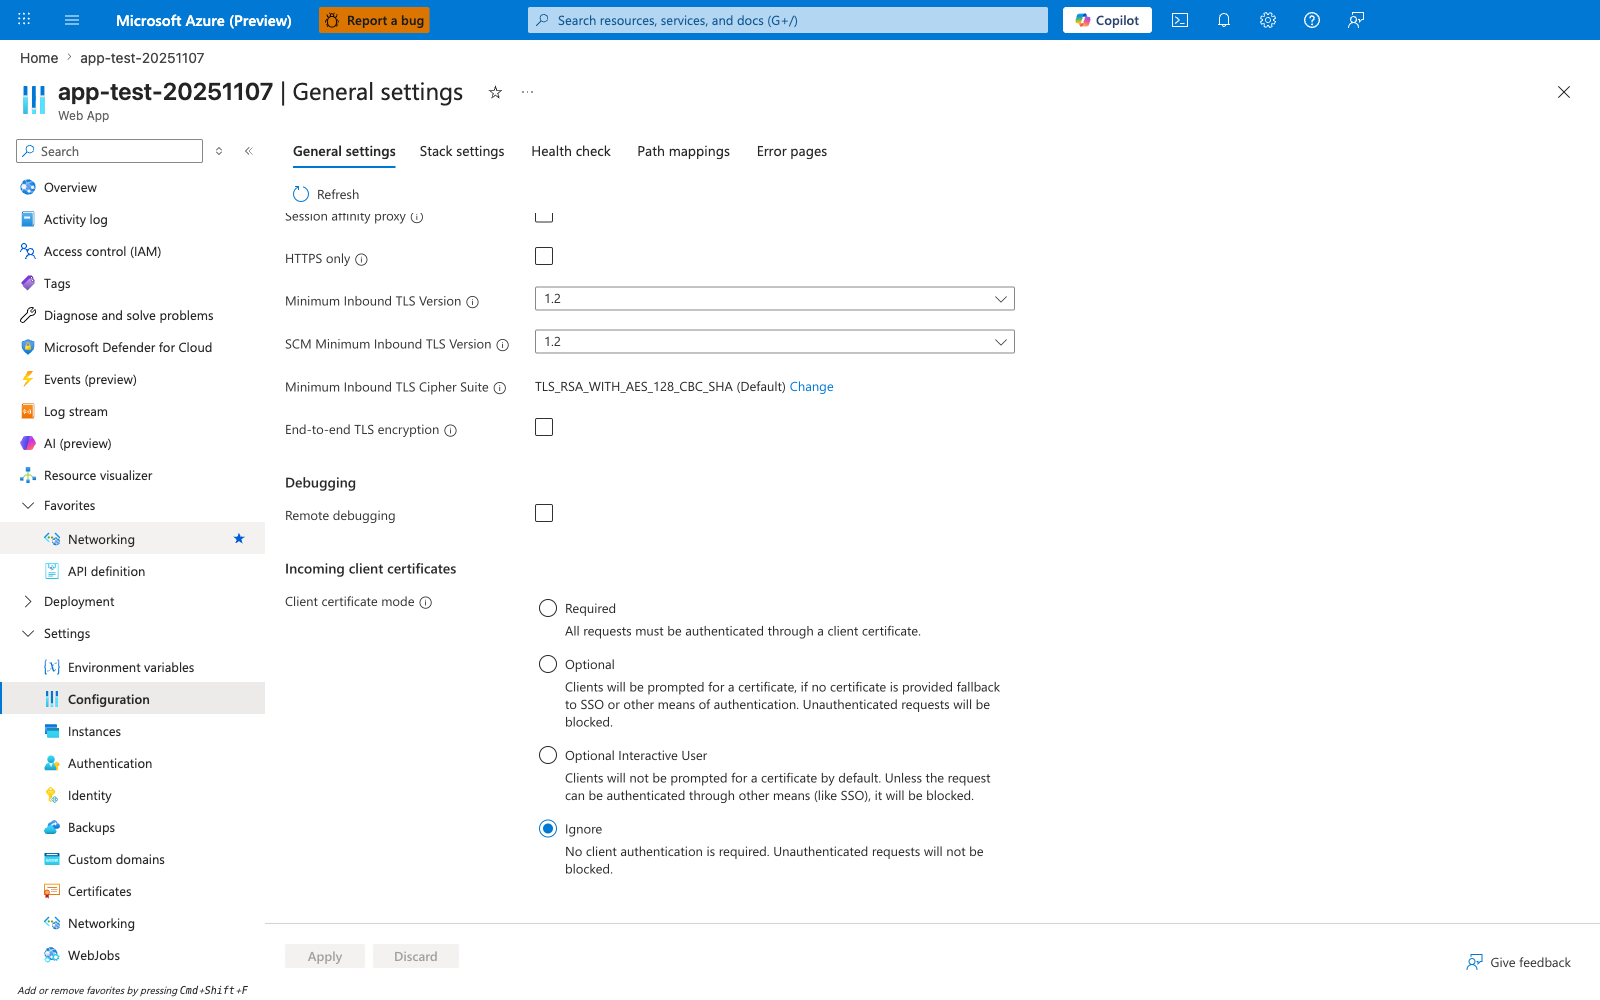This screenshot has height=1000, width=1600.
Task: Click the Report a bug button
Action: (374, 20)
